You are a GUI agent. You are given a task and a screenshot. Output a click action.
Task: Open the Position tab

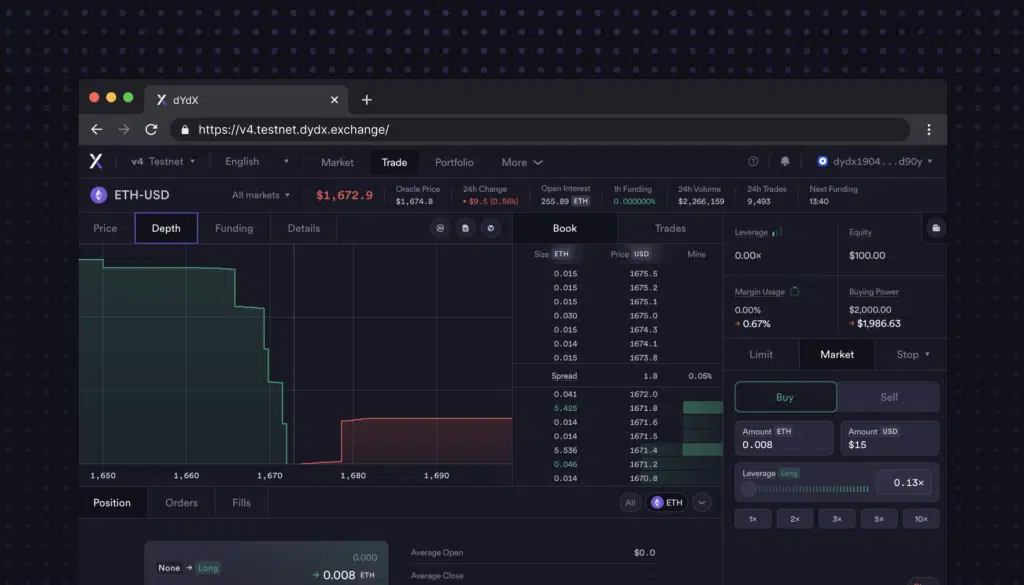coord(112,503)
